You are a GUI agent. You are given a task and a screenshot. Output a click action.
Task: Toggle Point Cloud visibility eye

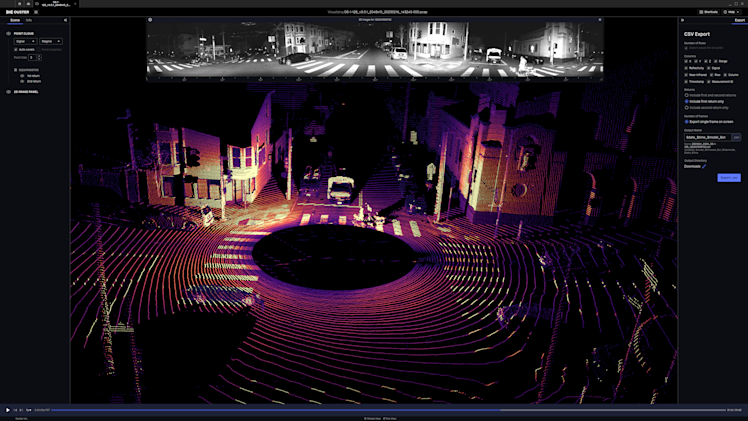click(x=9, y=34)
